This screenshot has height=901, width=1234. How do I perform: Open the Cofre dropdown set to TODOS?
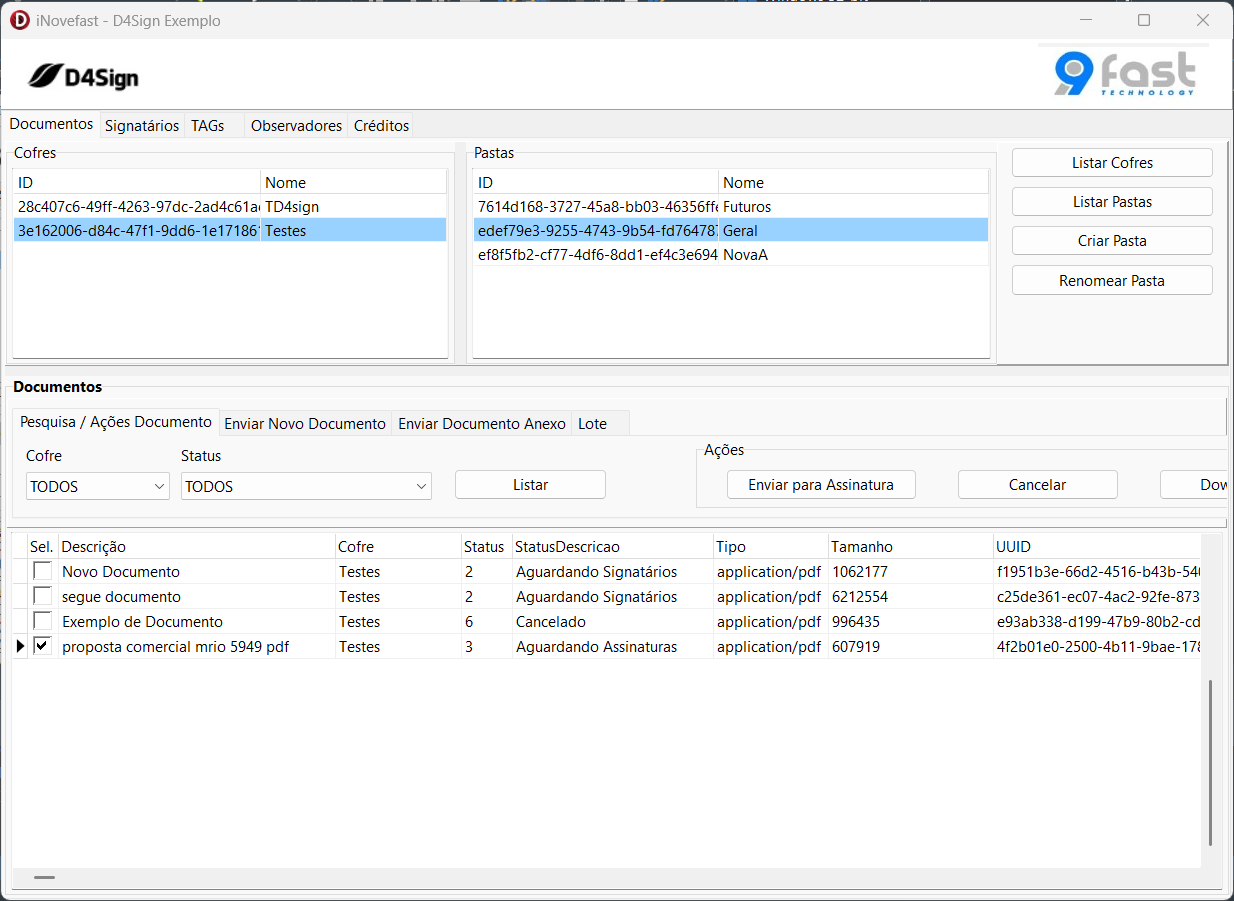tap(98, 486)
